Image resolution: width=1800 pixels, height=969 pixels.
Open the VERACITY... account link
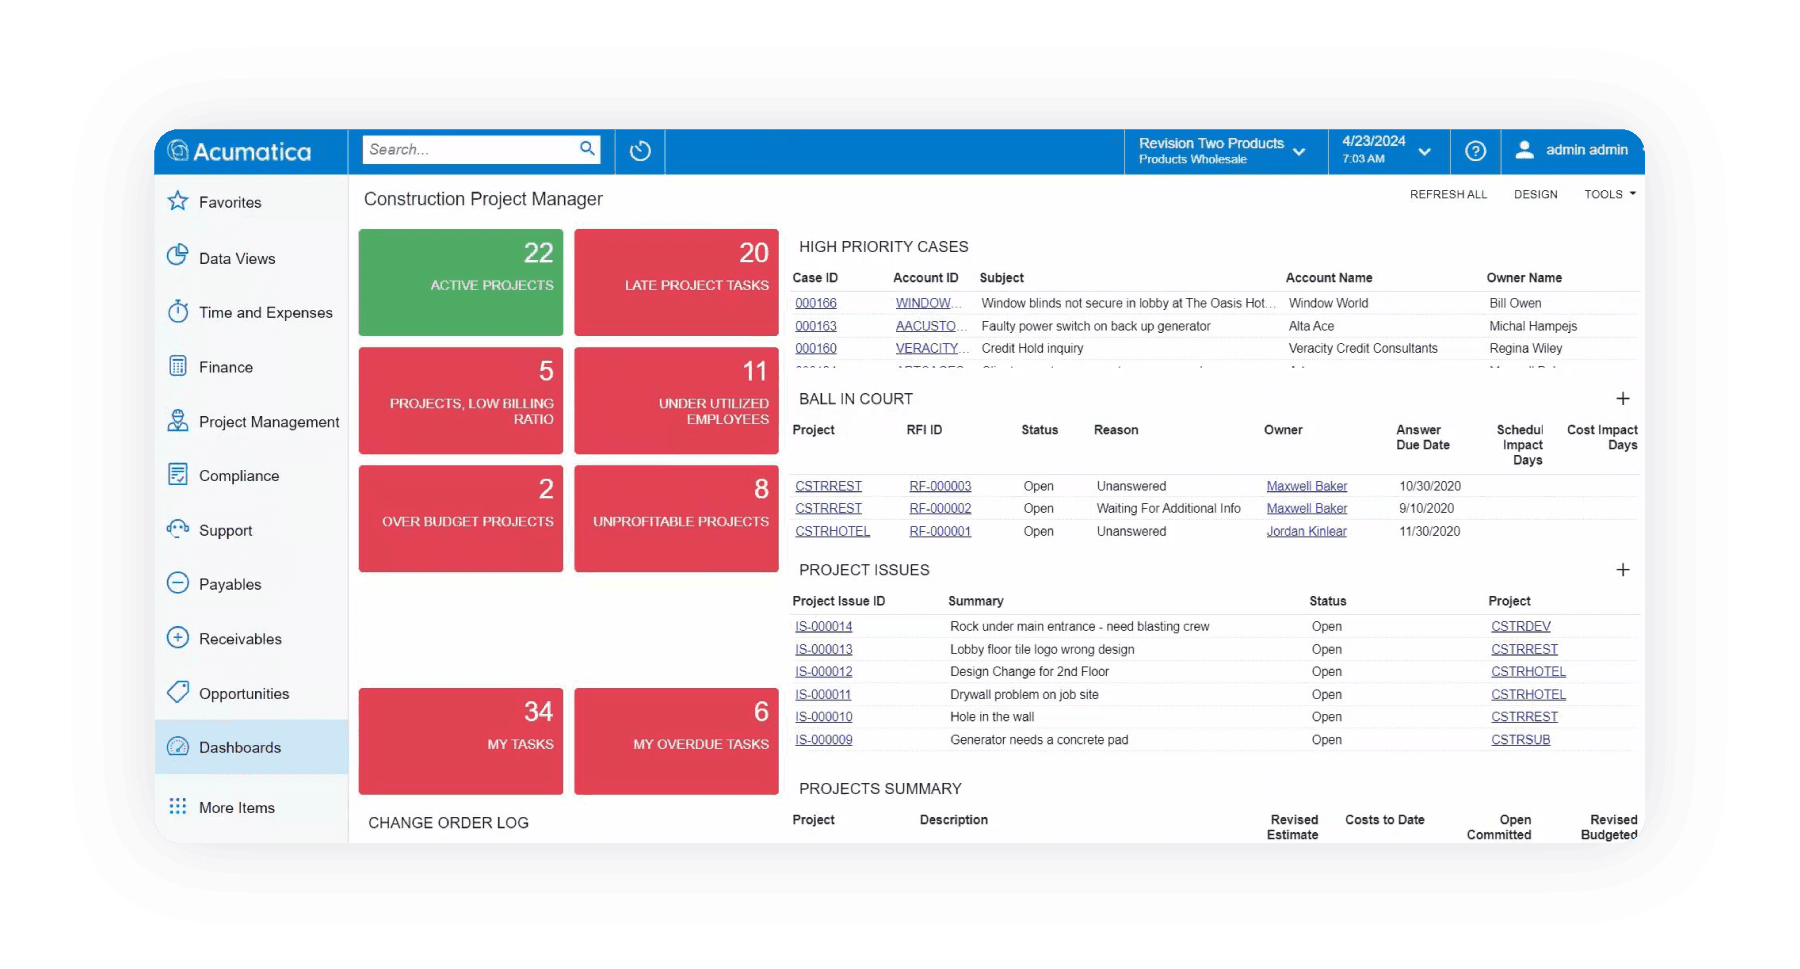click(932, 348)
